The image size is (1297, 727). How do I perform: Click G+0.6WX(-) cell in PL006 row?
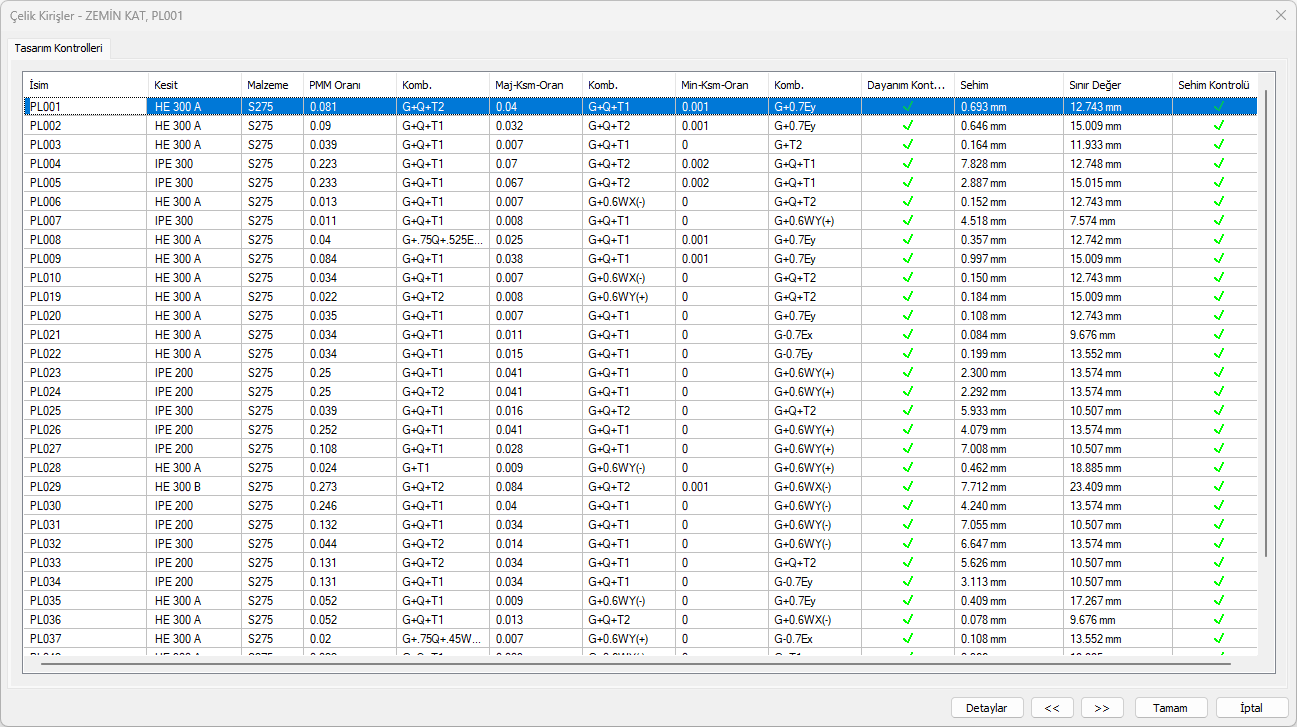[x=629, y=201]
